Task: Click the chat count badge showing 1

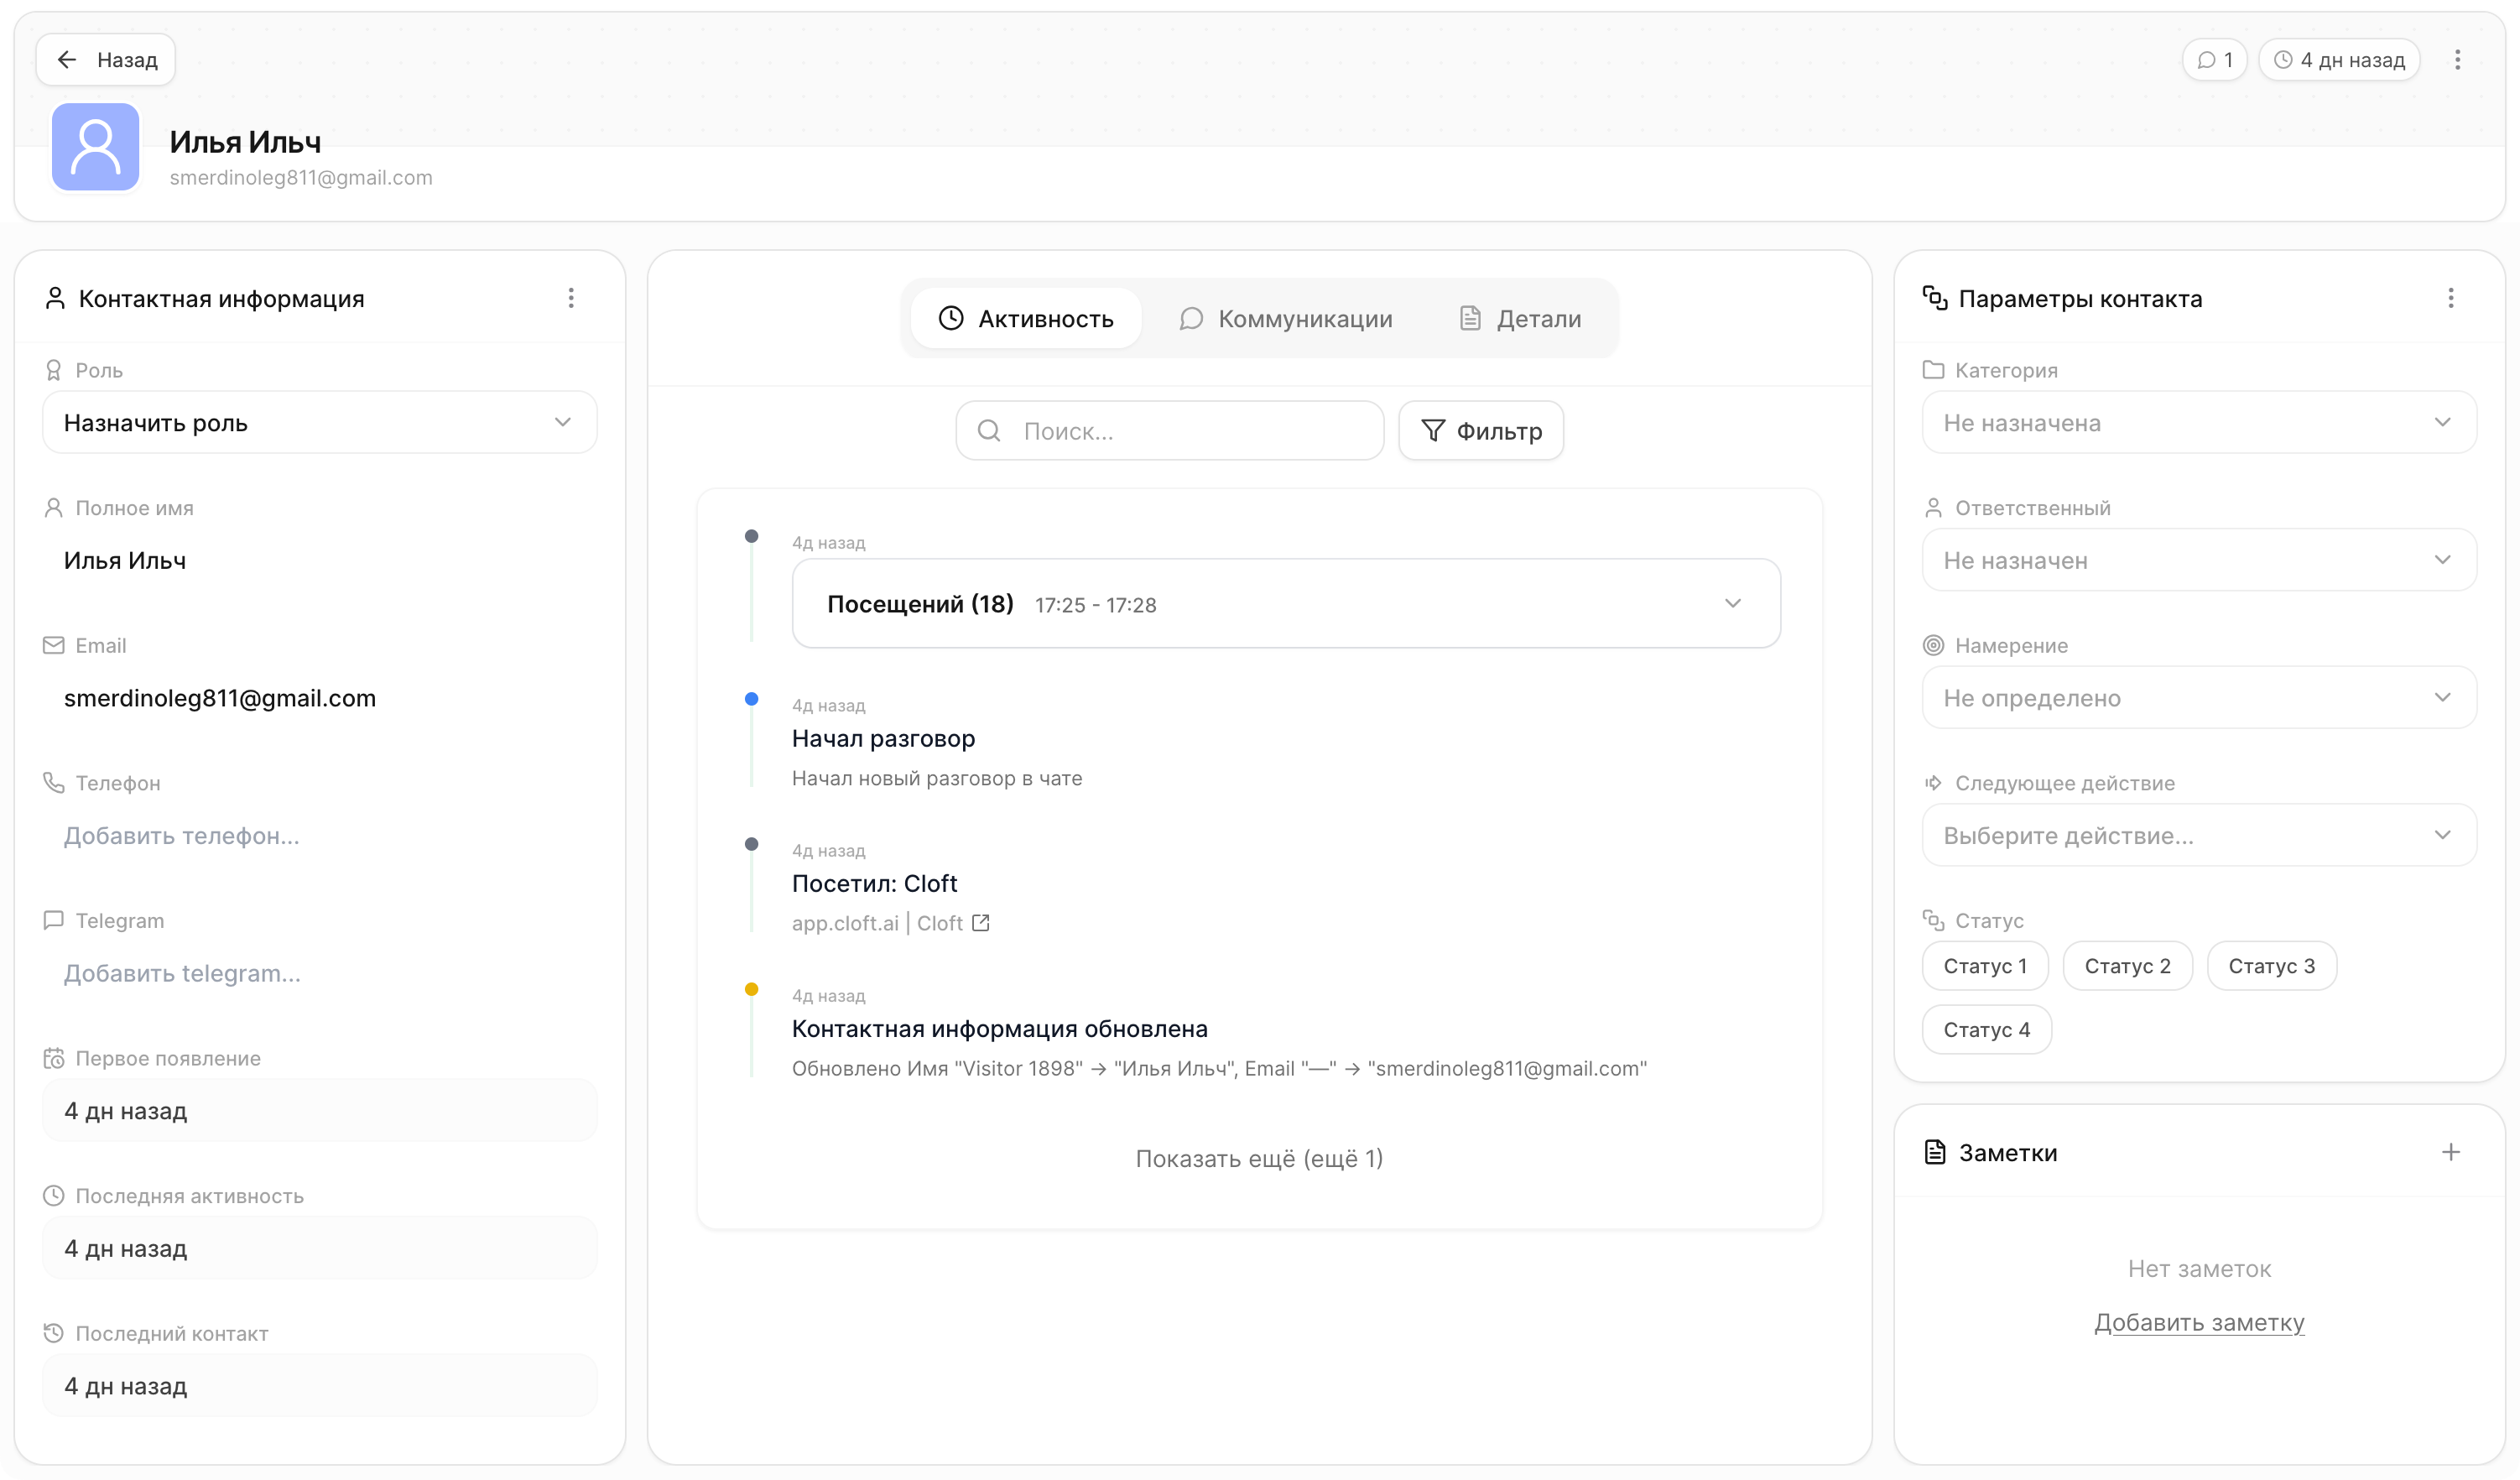Action: 2214,60
